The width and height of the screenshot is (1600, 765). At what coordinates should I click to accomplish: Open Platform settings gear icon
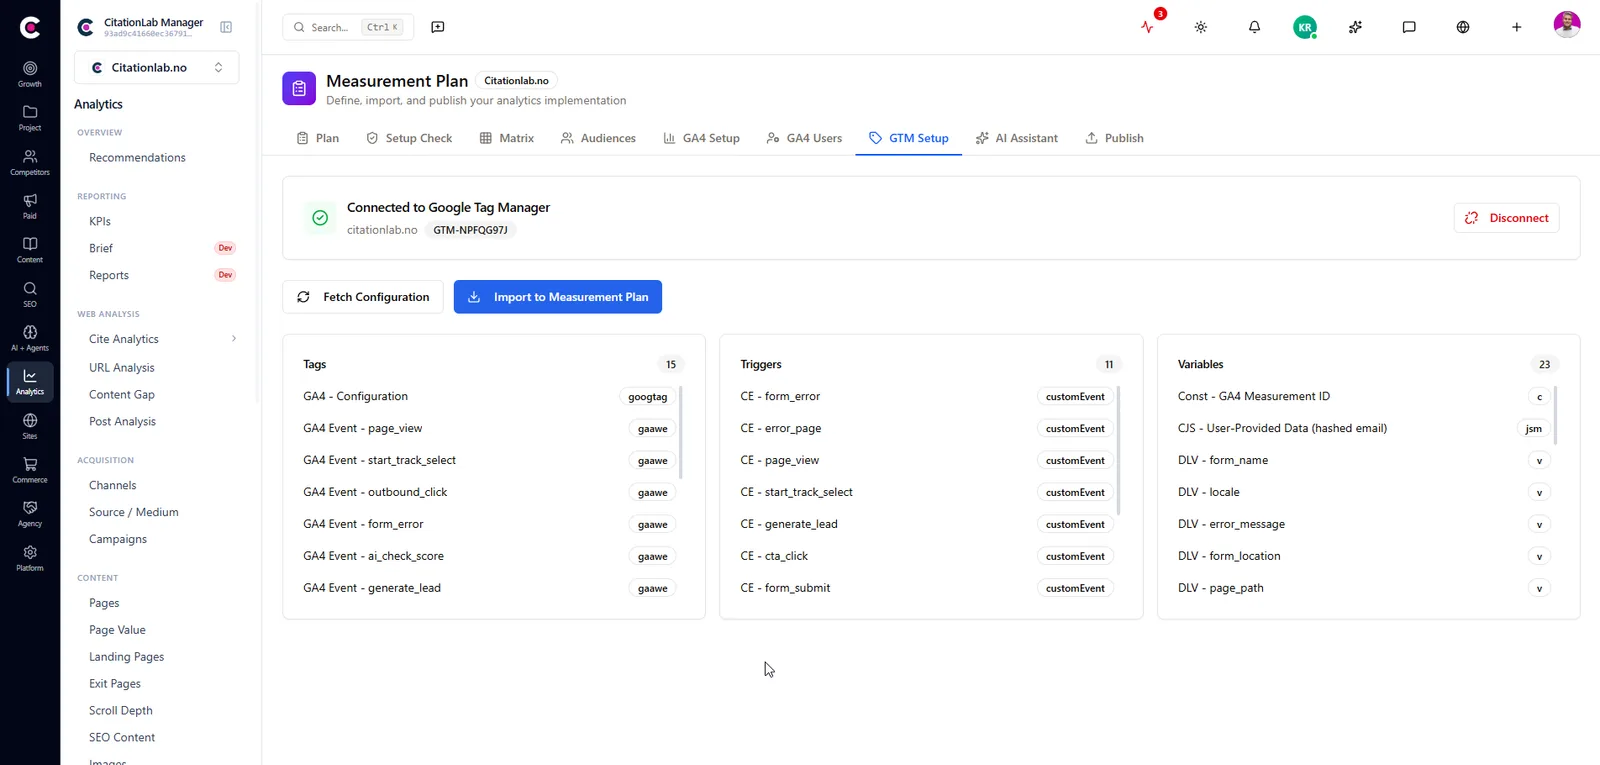pos(30,558)
